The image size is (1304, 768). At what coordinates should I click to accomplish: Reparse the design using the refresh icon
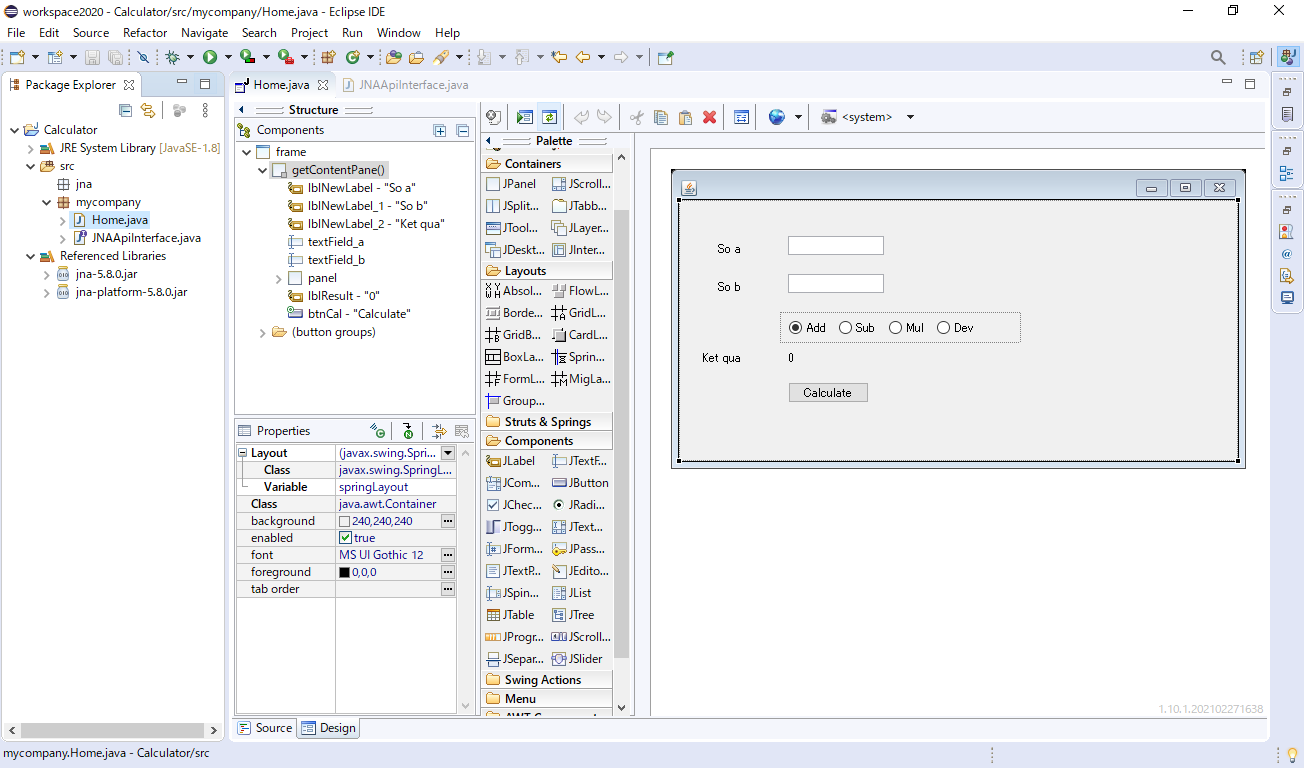pos(547,117)
